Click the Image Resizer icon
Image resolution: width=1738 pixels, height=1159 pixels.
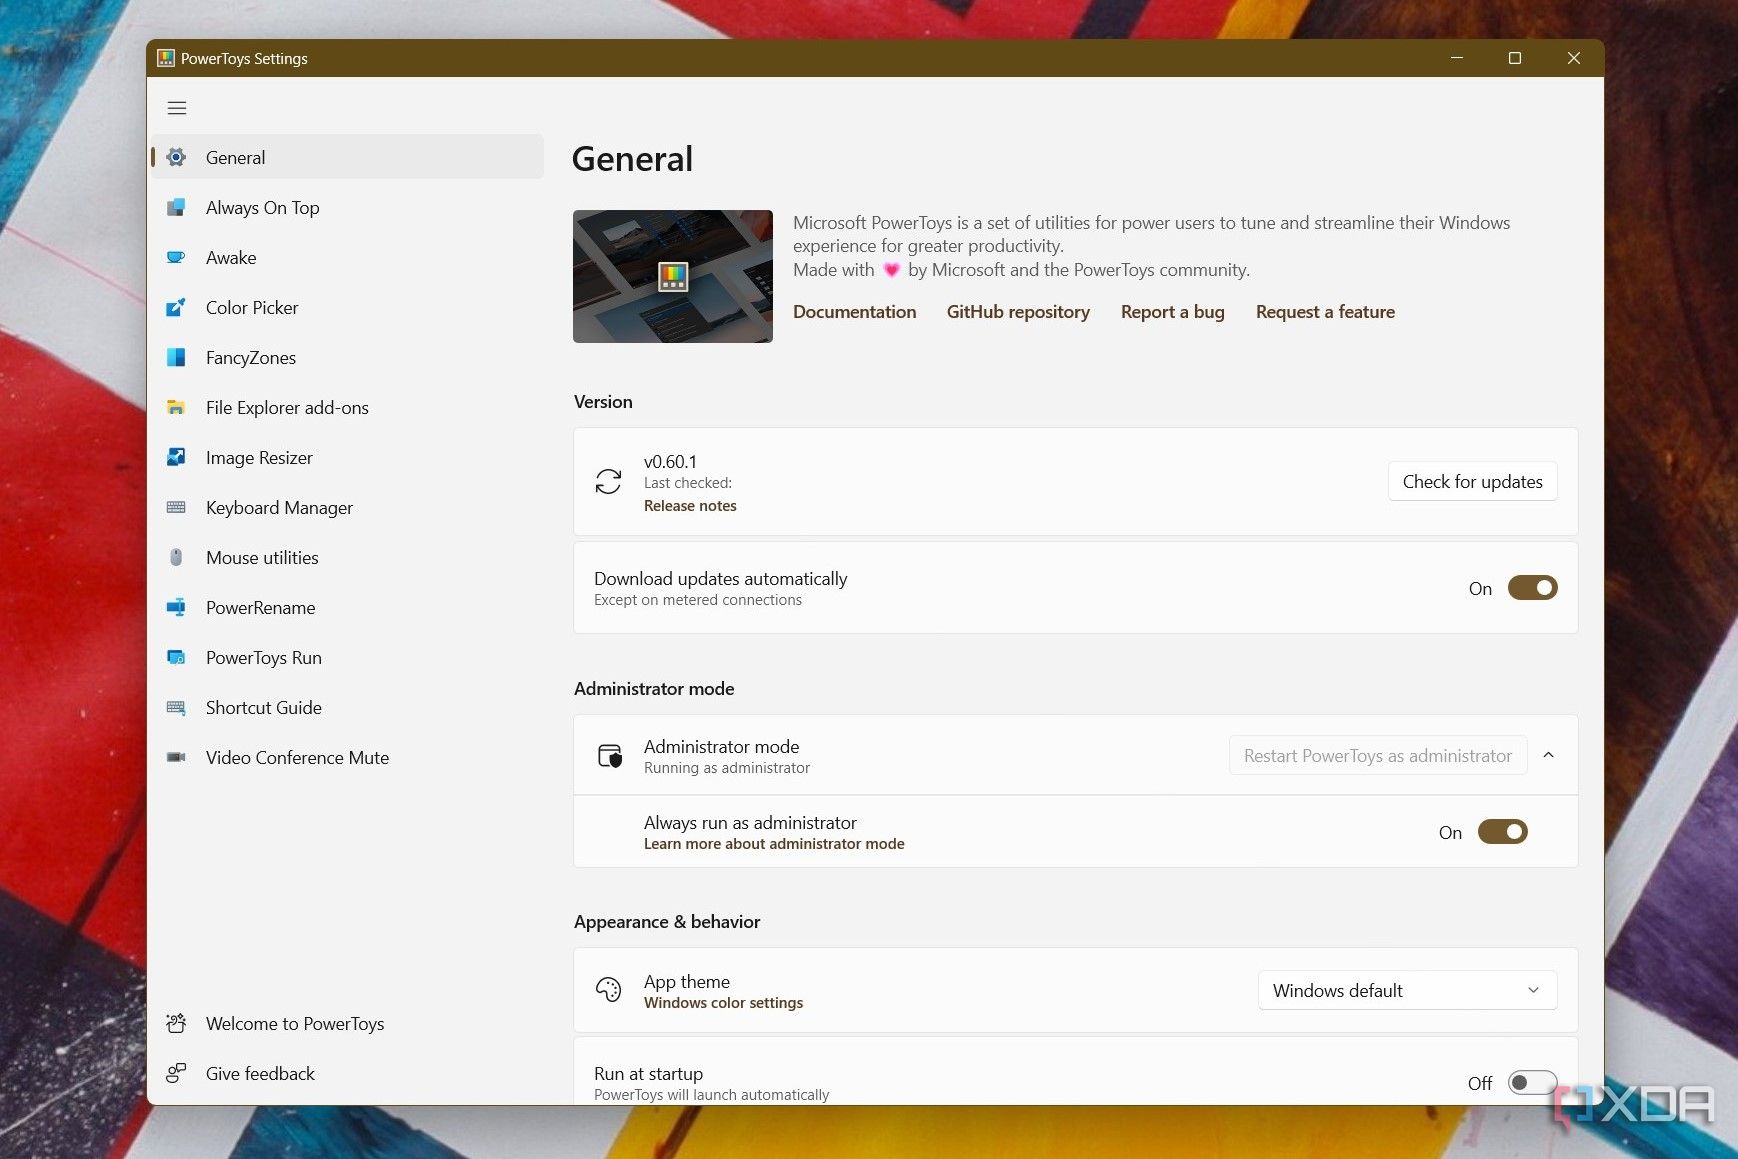pyautogui.click(x=176, y=457)
